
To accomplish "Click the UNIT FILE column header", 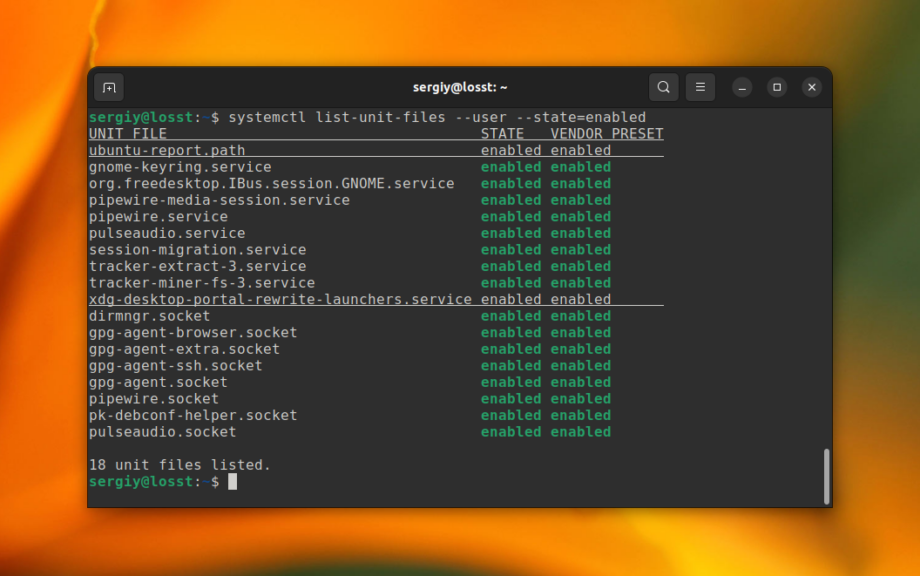I will tap(128, 134).
